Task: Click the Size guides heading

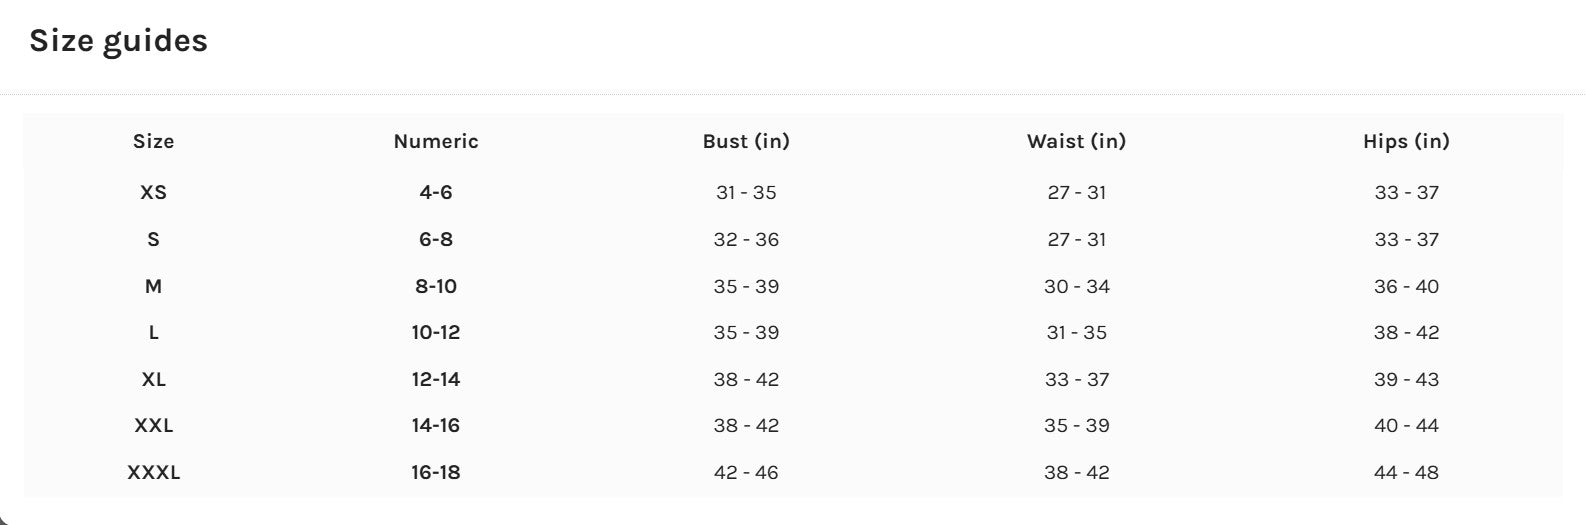Action: point(118,41)
